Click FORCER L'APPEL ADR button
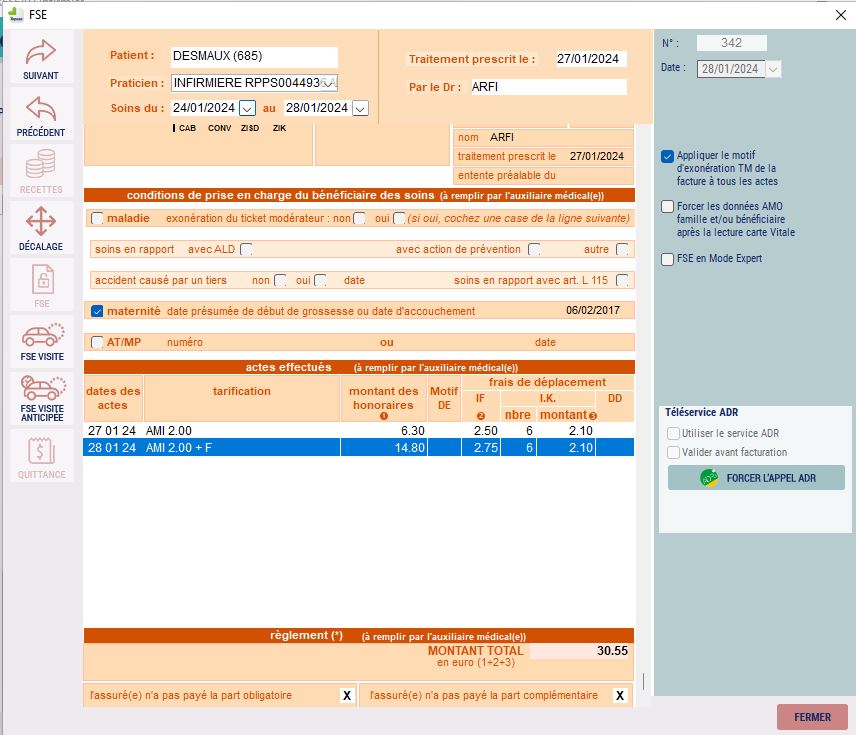The image size is (856, 735). coord(756,478)
